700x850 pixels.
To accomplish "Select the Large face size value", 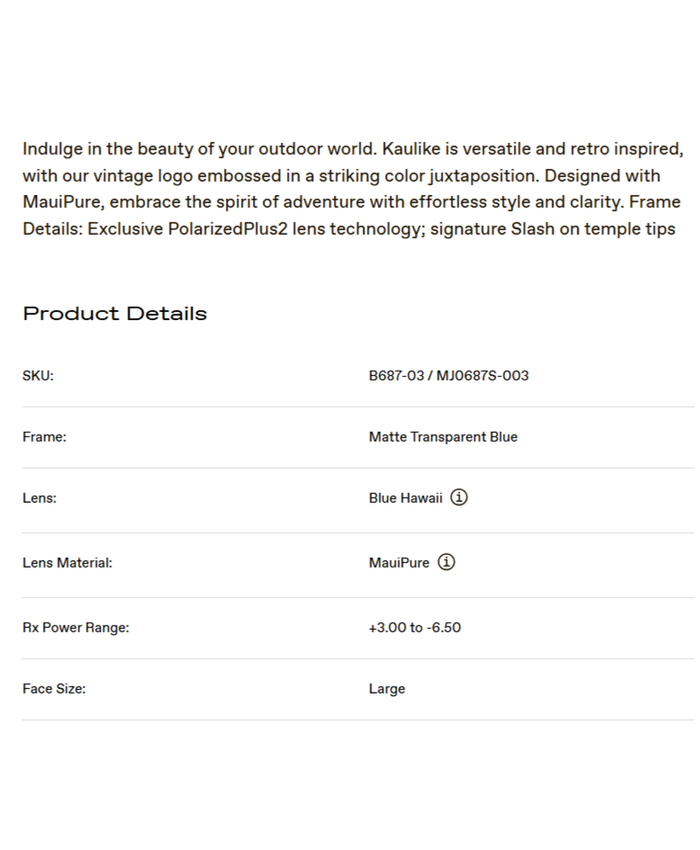I will point(387,689).
